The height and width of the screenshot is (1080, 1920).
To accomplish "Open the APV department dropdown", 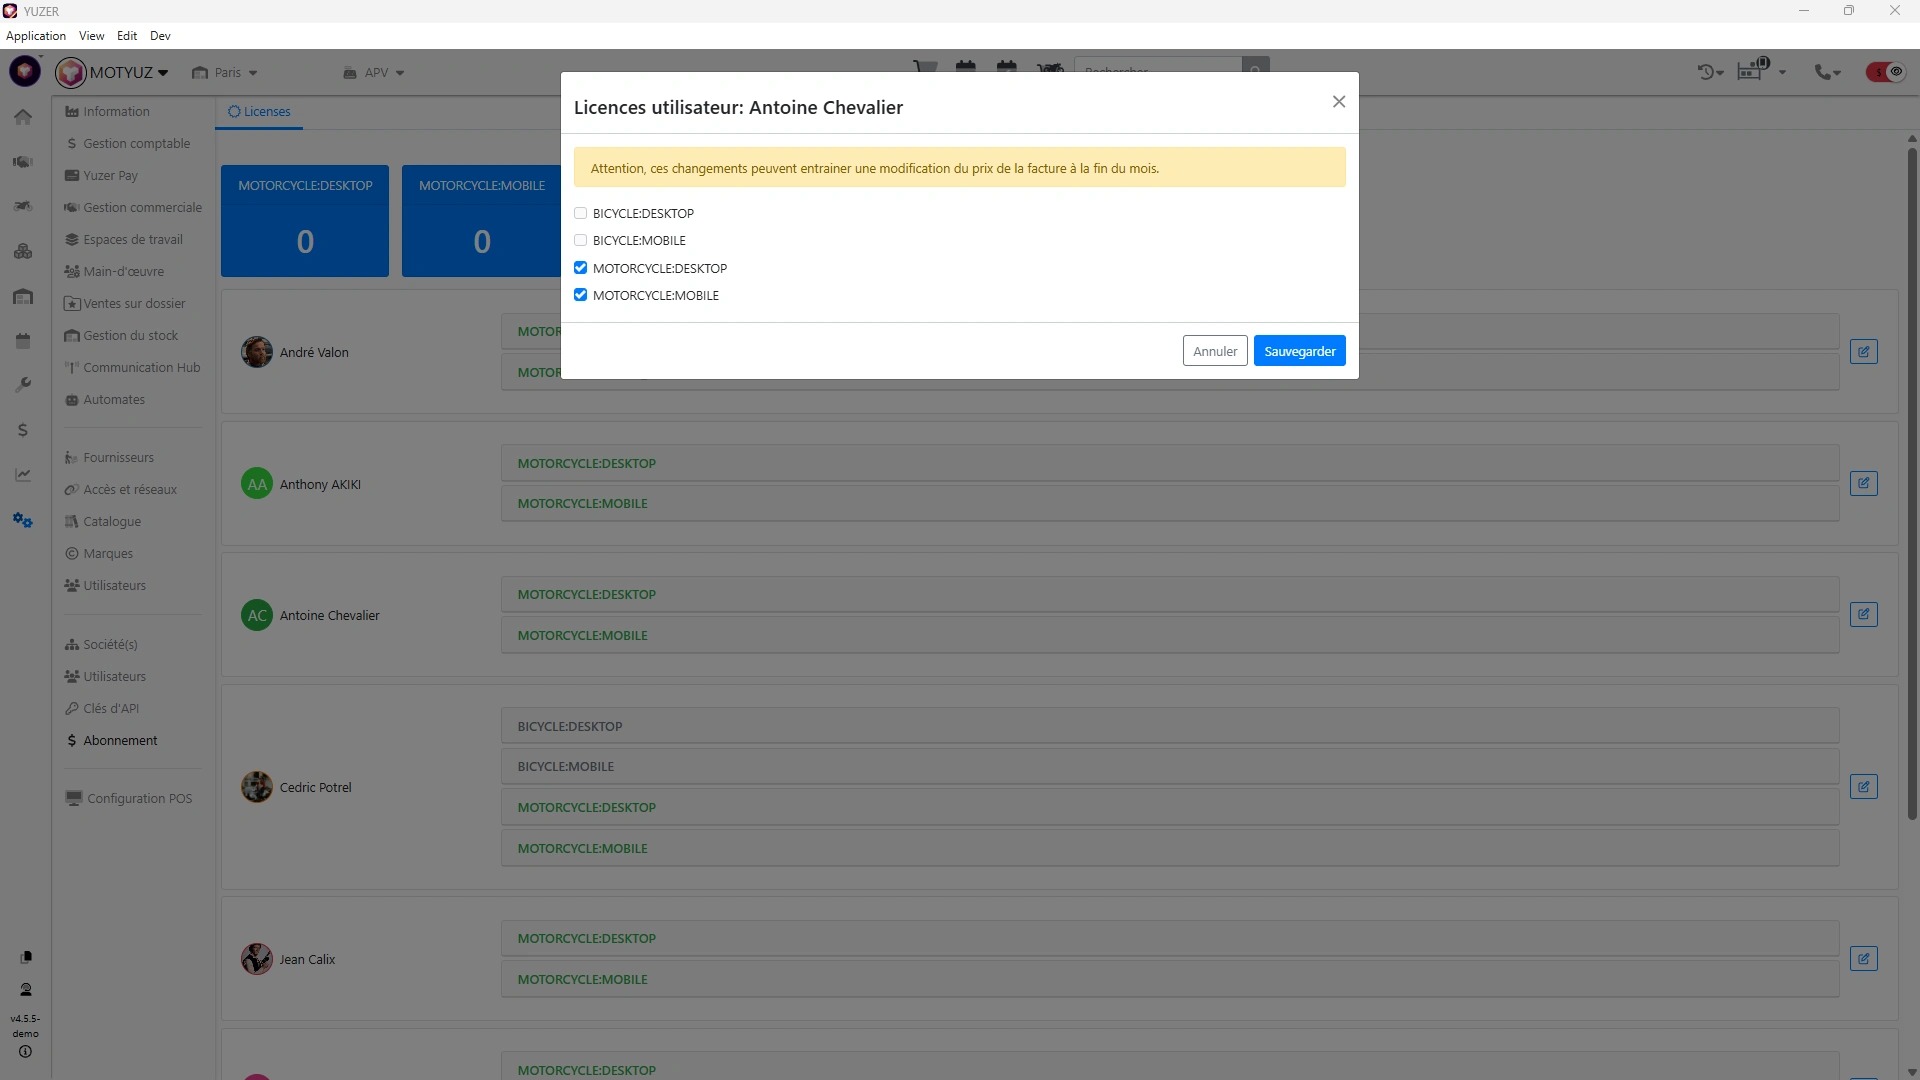I will 374,72.
